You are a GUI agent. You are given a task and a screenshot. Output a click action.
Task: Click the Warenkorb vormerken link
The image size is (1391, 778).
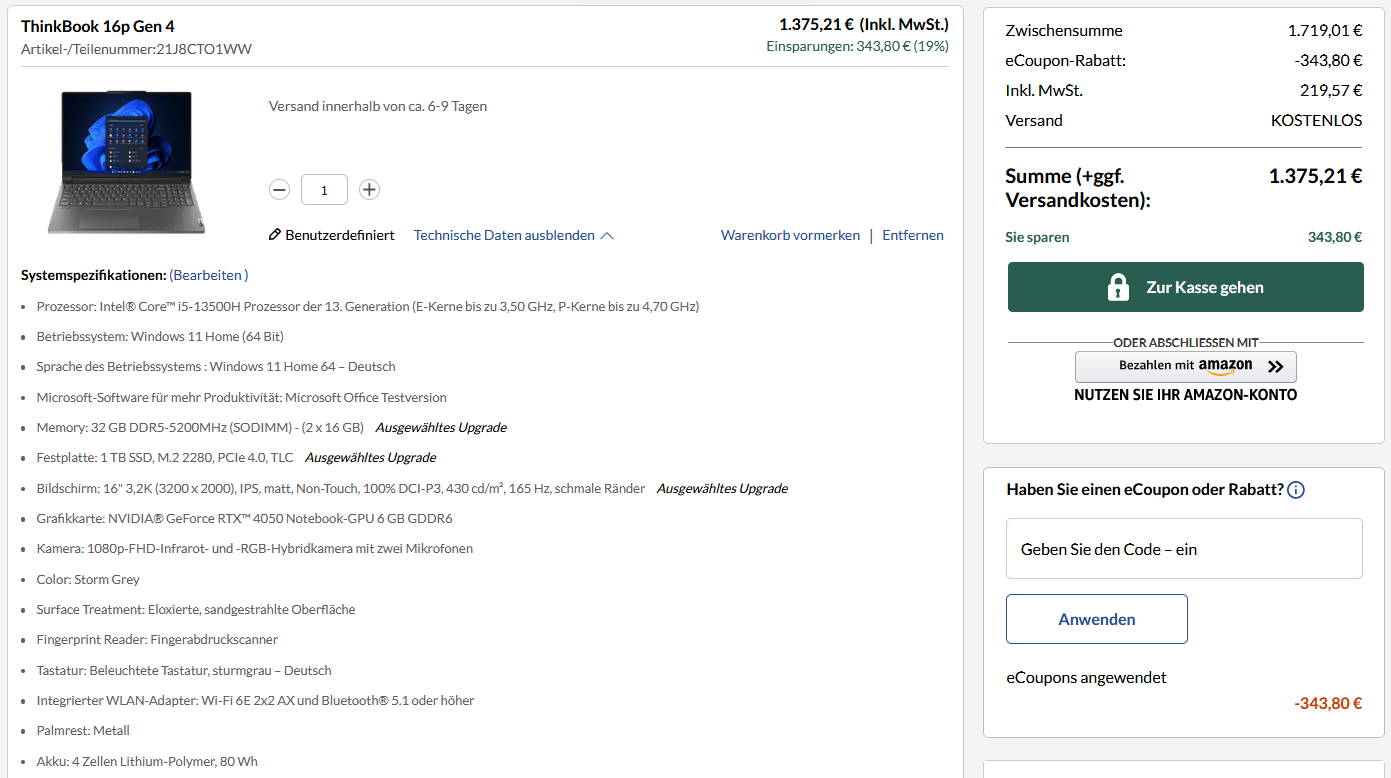[x=790, y=235]
